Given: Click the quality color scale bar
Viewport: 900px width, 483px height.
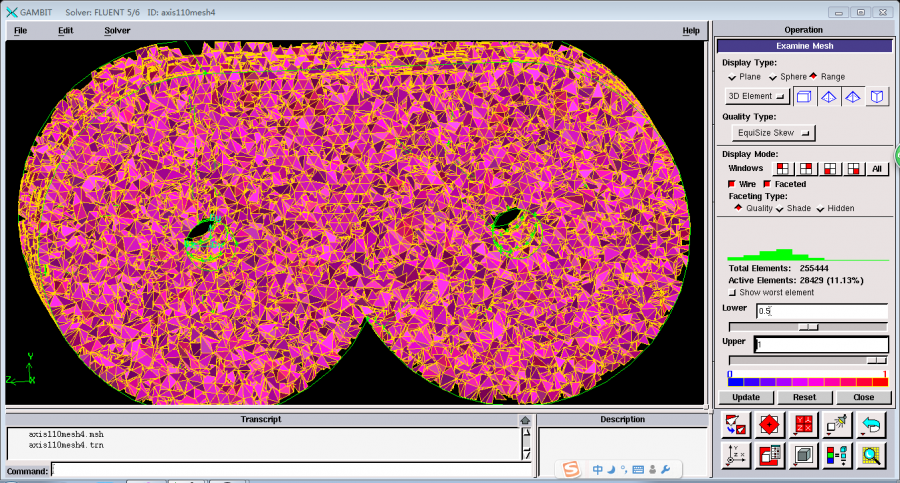Looking at the screenshot, I should [808, 382].
